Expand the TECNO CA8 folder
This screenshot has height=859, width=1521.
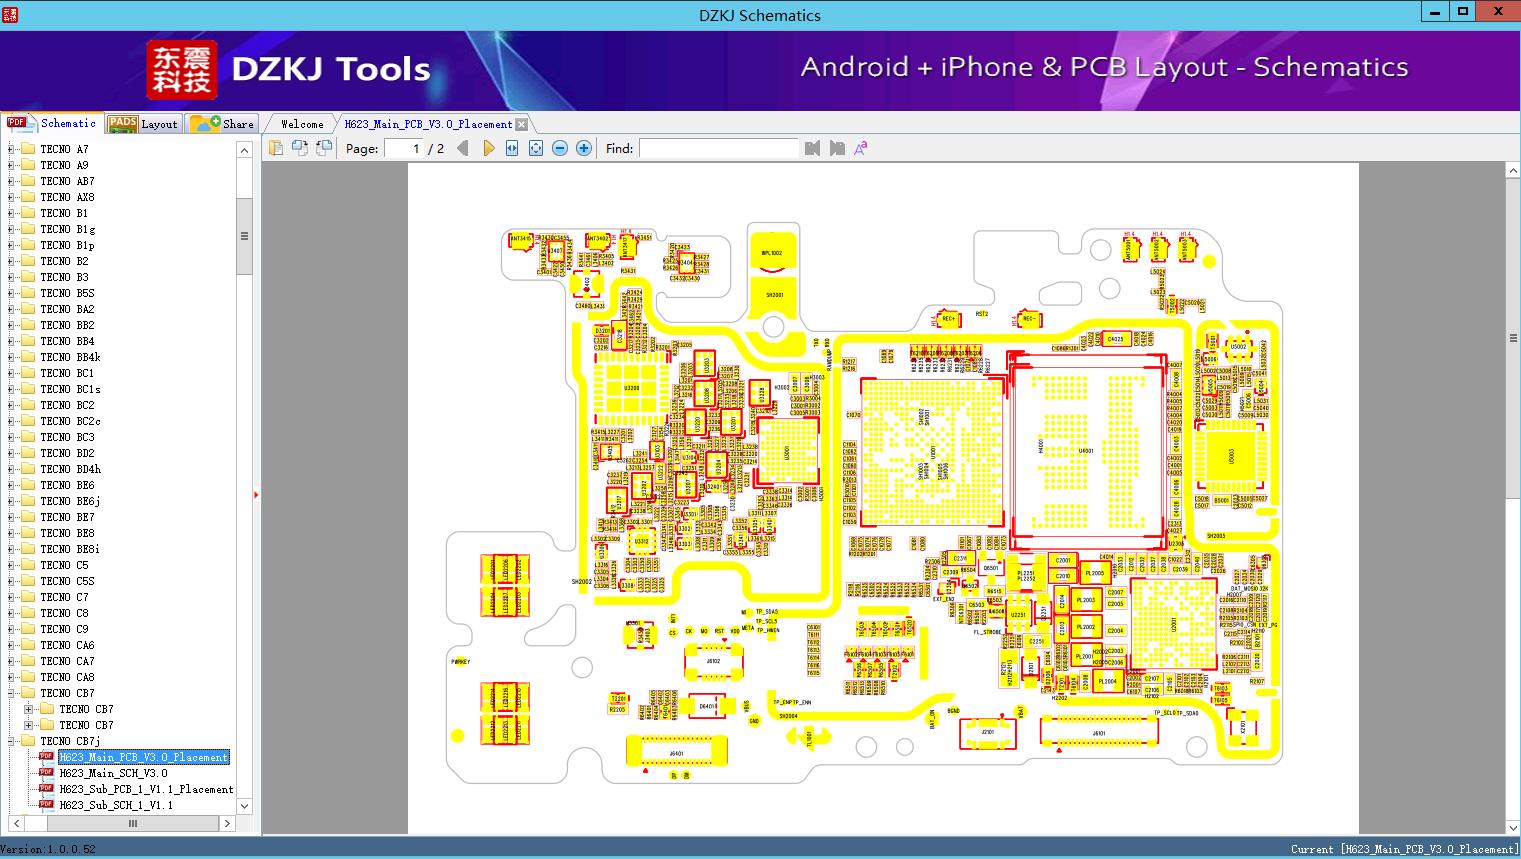click(x=11, y=677)
